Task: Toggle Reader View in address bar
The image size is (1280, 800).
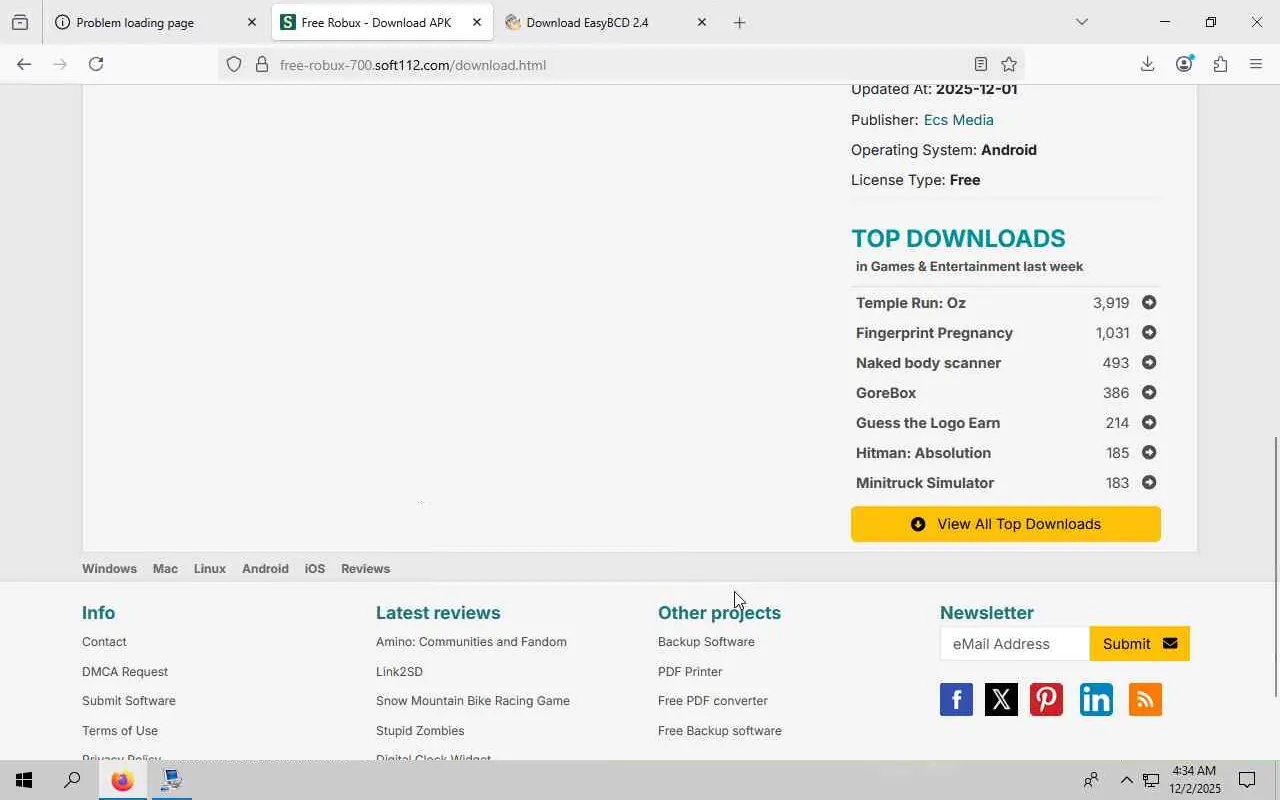Action: [981, 64]
